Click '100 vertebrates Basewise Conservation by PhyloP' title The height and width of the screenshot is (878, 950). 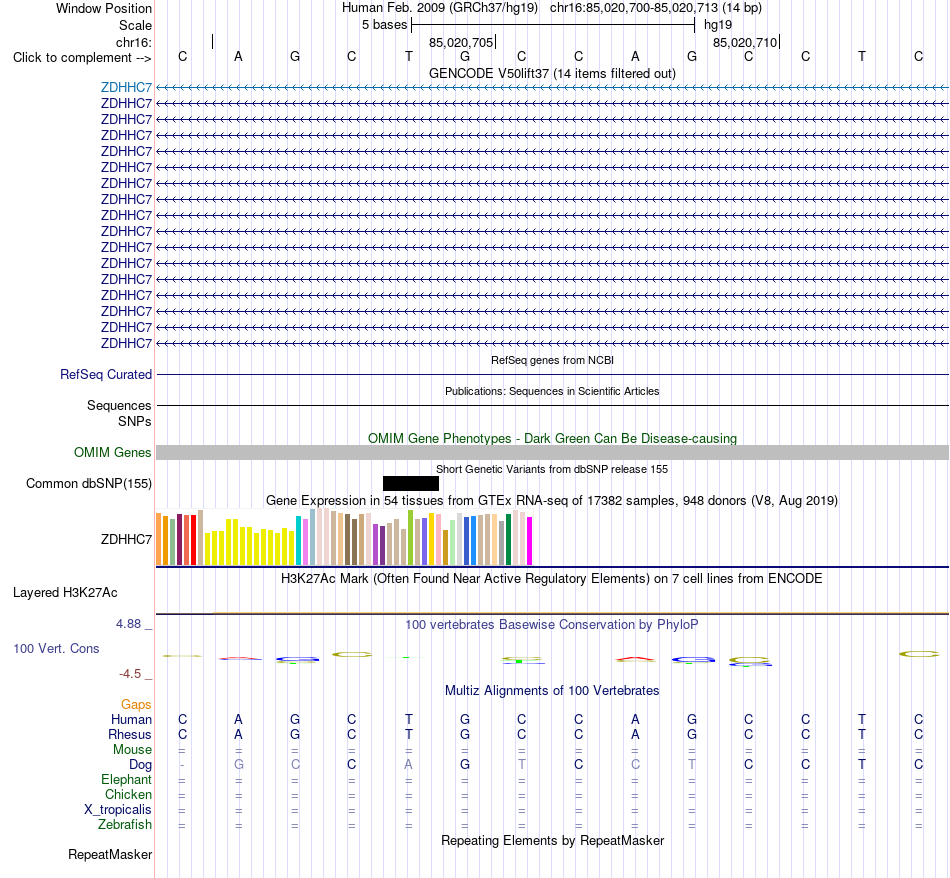[x=552, y=624]
